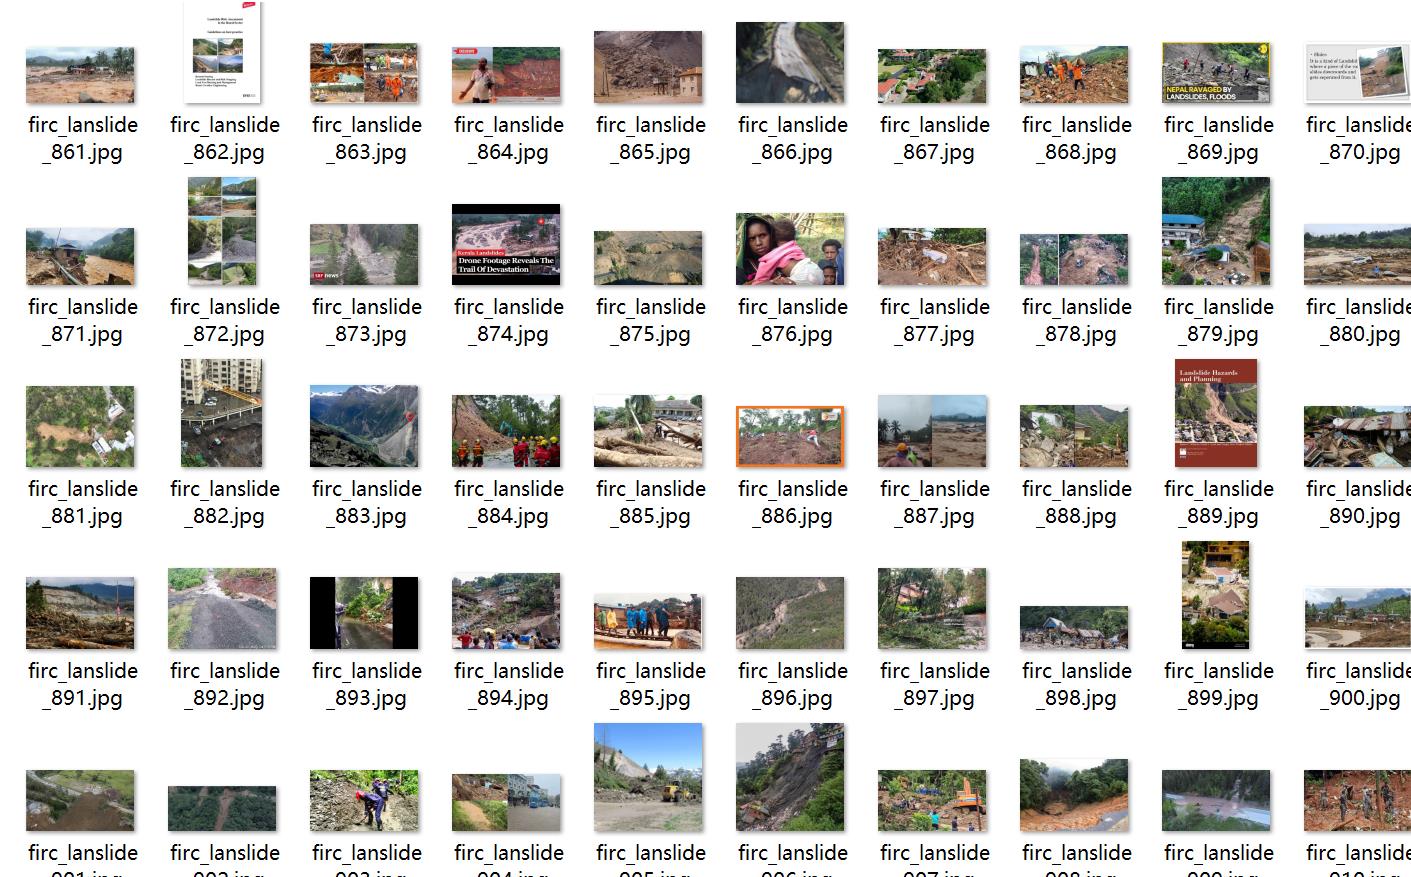
Task: Select the firc_lanslide_892.jpg gravel road thumbnail
Action: (222, 609)
